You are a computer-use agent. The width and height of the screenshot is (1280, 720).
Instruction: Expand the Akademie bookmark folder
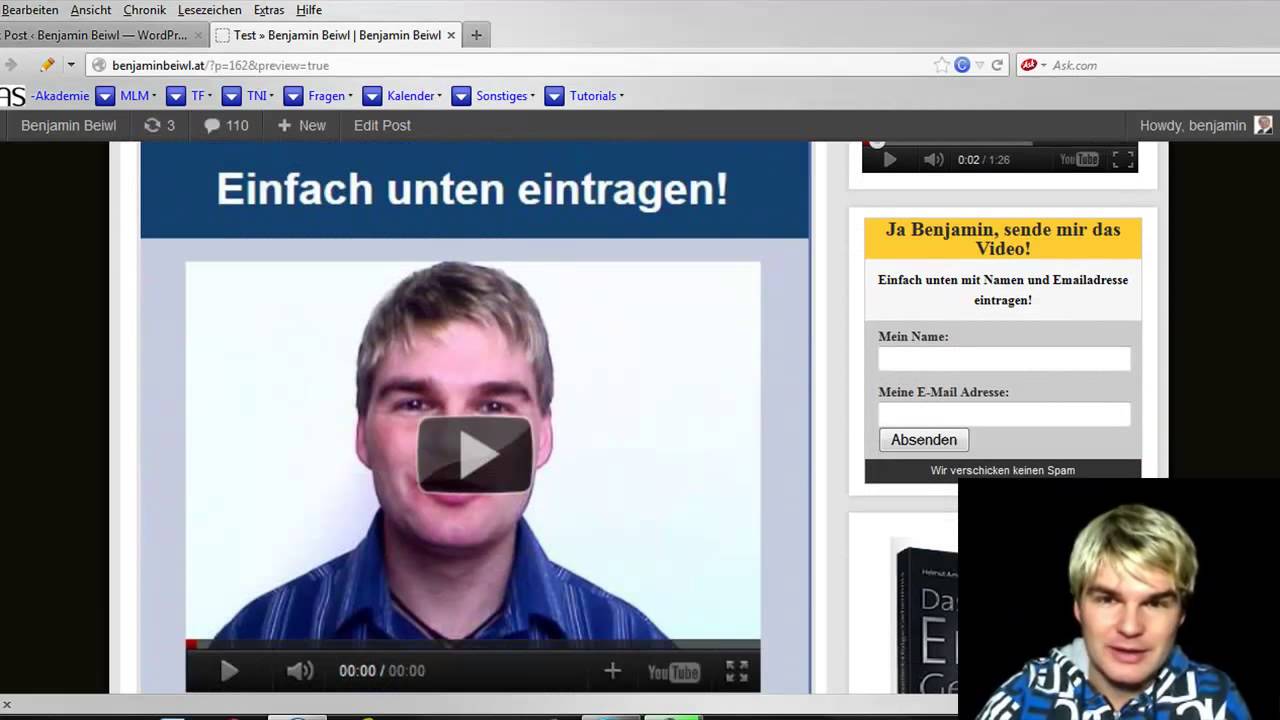coord(60,96)
